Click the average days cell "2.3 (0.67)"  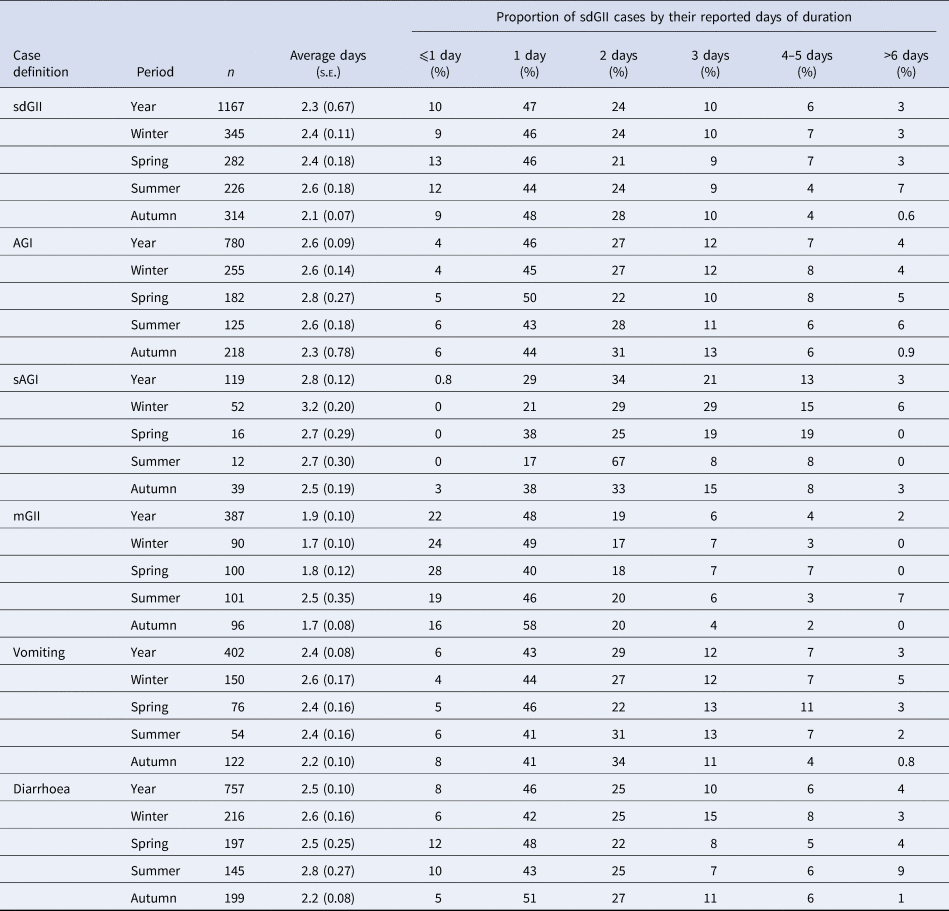pos(321,106)
